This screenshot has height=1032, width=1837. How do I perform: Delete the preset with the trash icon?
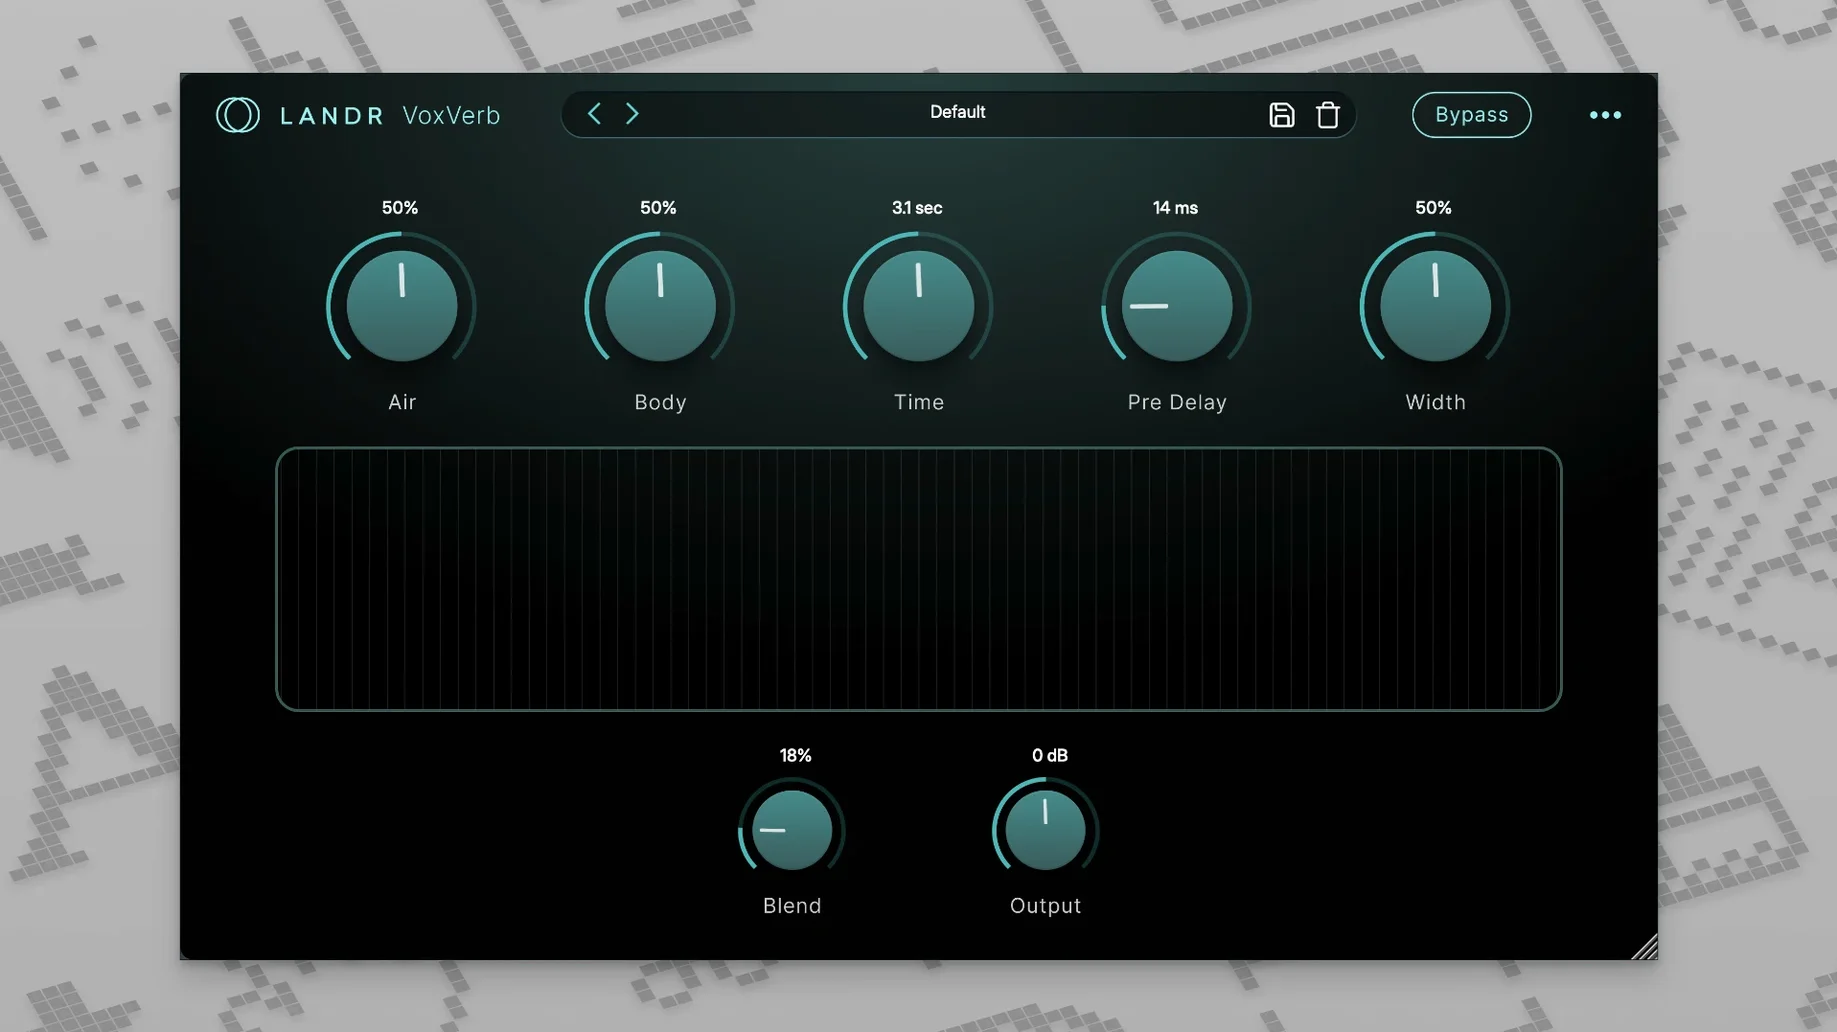(1327, 115)
